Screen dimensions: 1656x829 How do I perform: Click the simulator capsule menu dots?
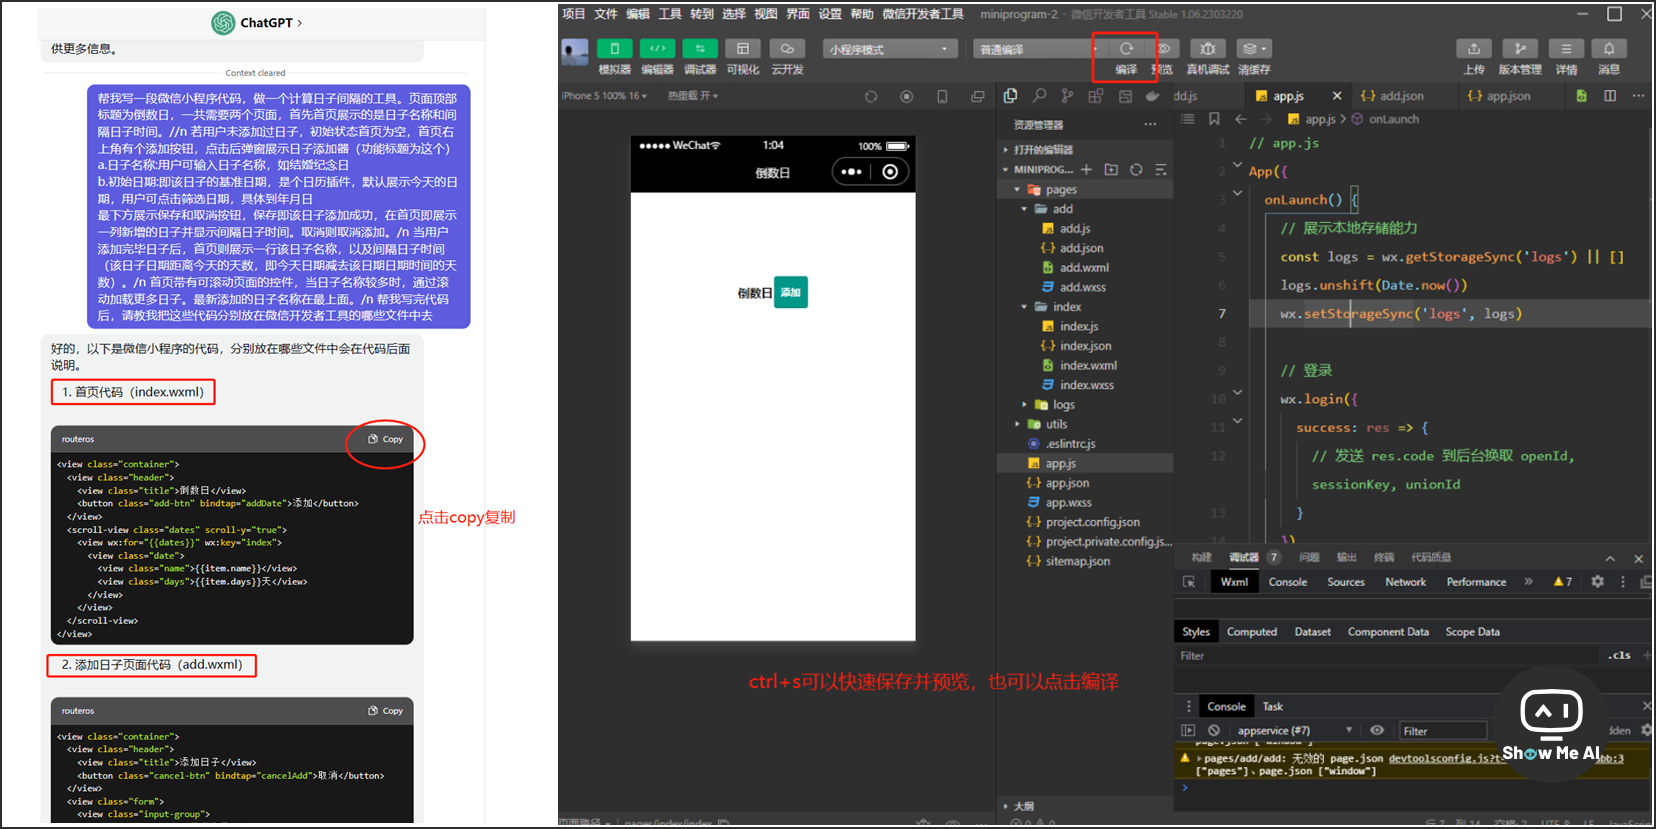(x=851, y=172)
